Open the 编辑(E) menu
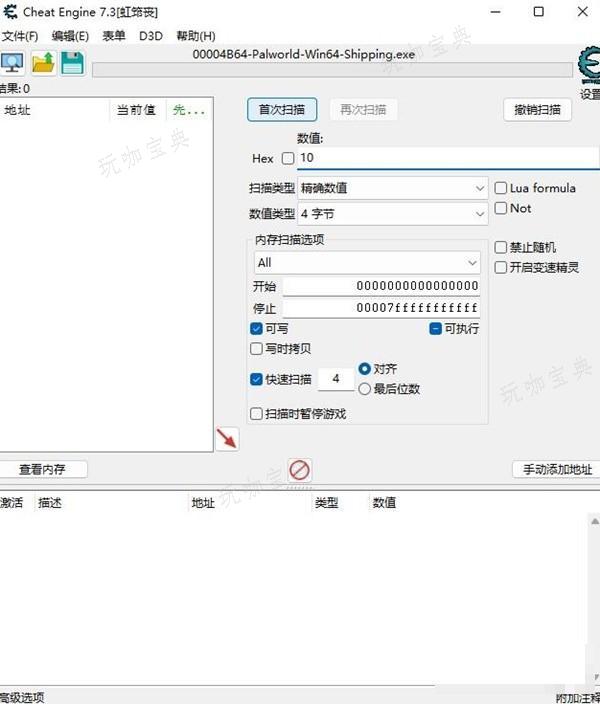 pos(70,36)
